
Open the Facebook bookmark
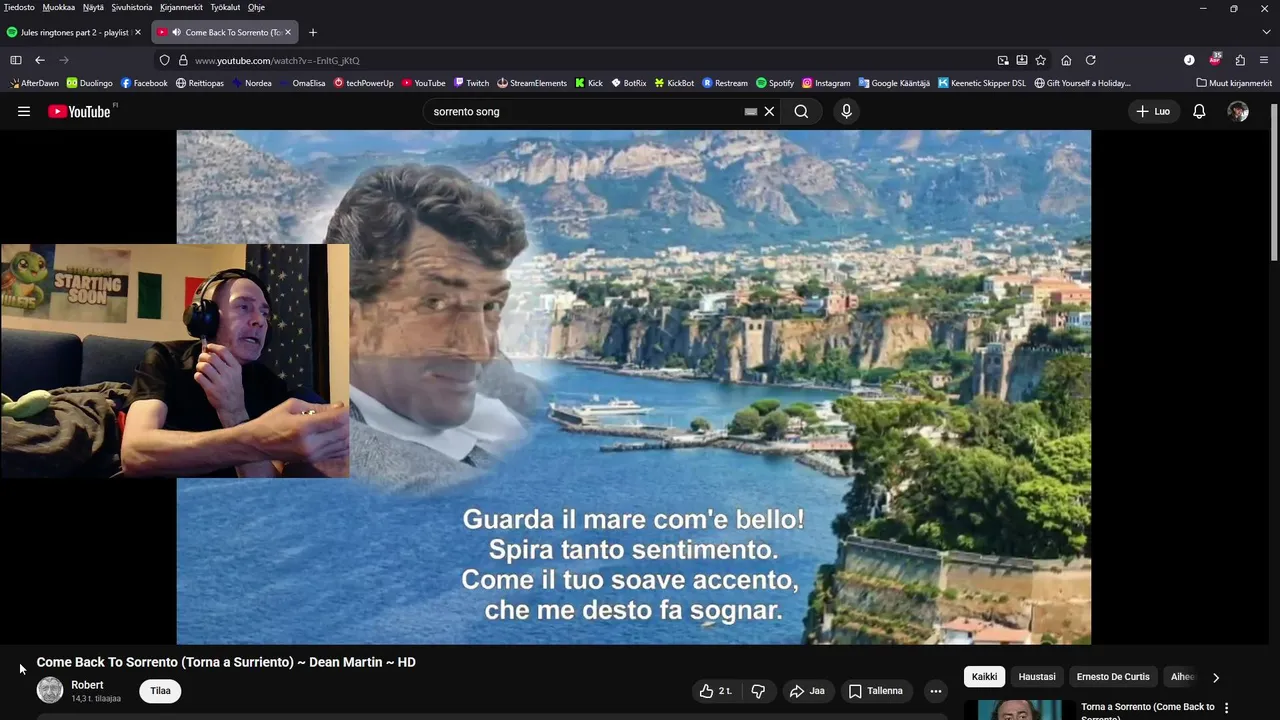(144, 83)
